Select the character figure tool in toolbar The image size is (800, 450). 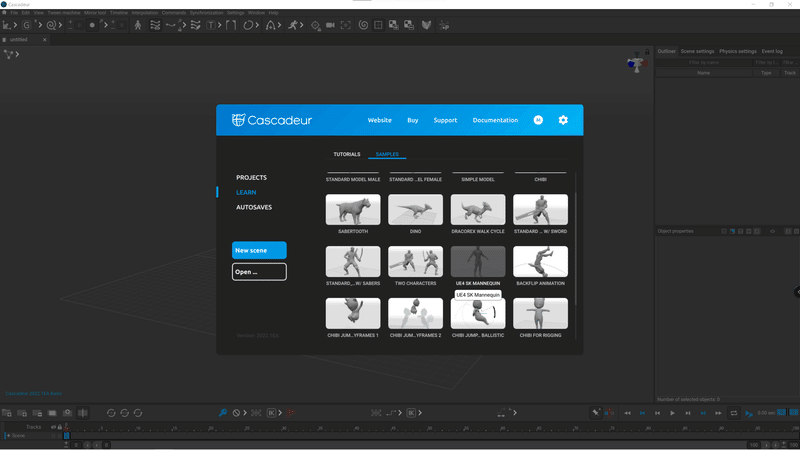tap(138, 25)
